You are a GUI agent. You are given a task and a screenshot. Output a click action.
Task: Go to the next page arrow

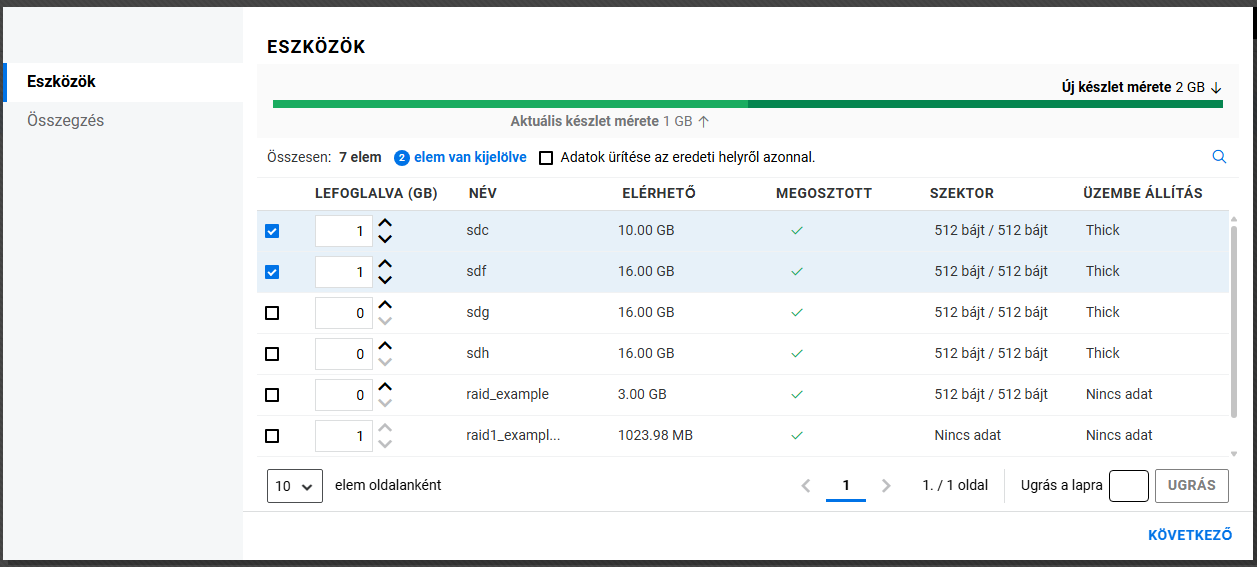pos(885,486)
